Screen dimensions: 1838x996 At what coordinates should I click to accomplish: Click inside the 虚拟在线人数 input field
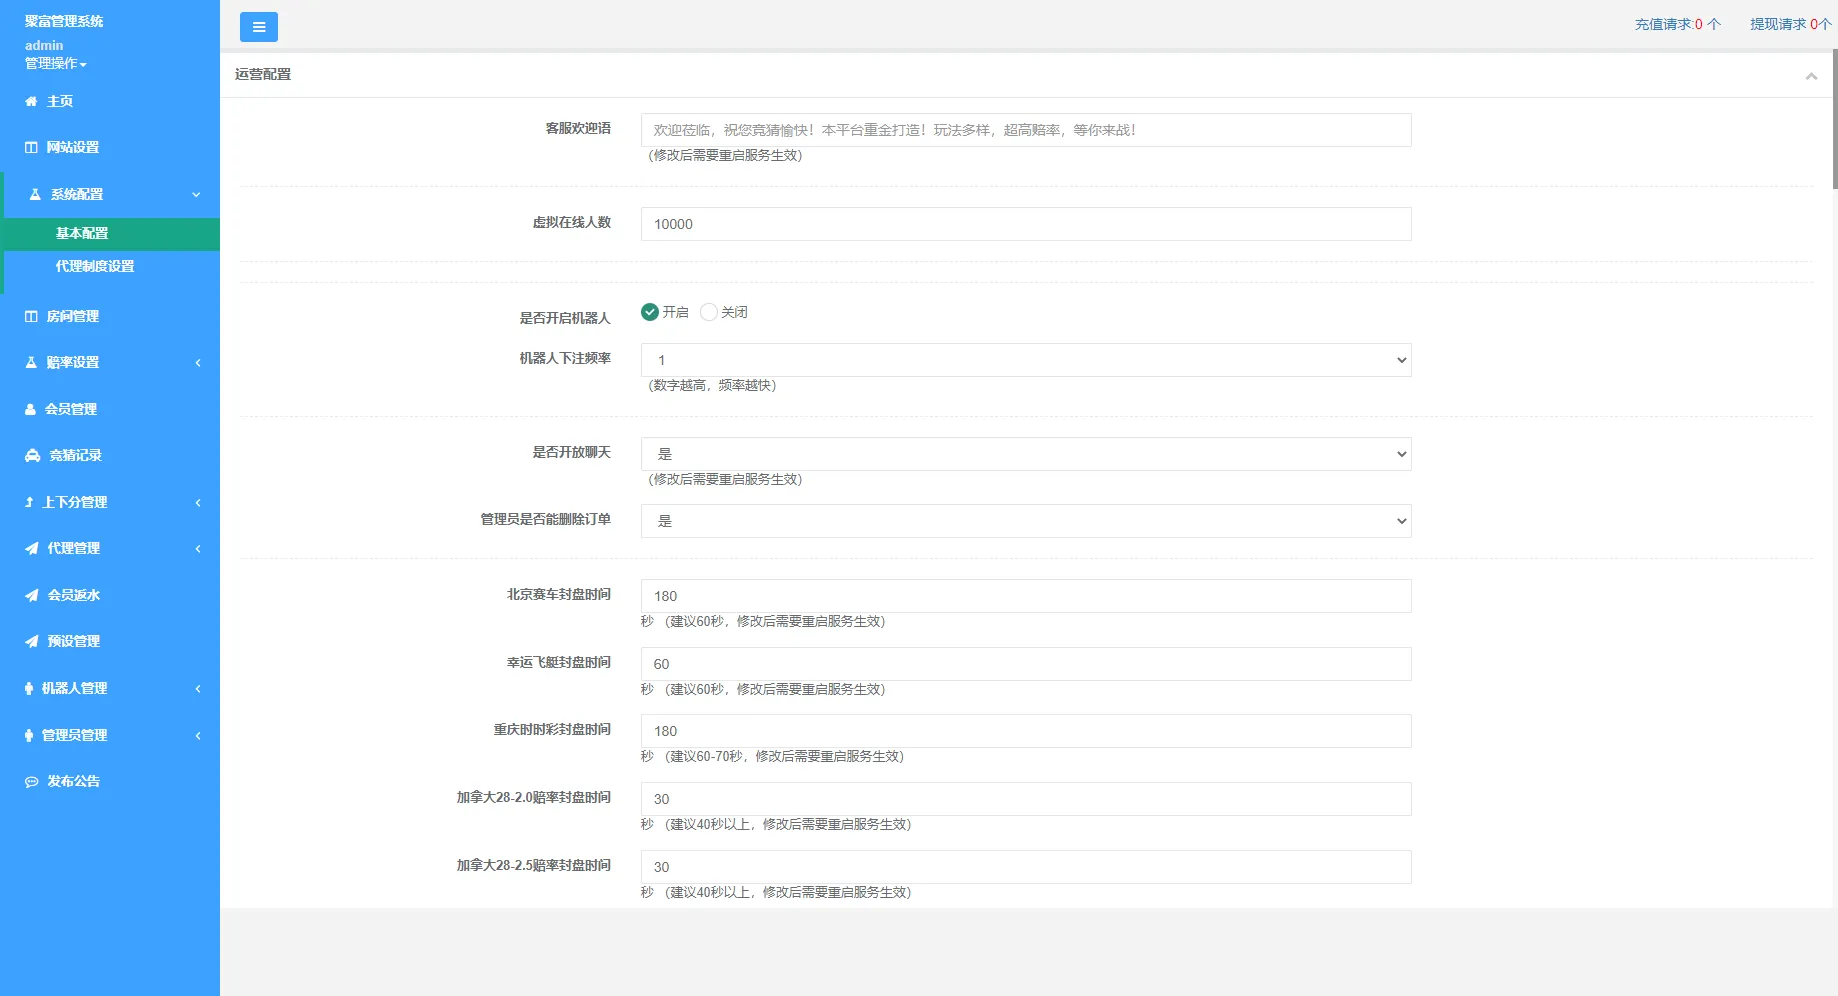pos(1025,224)
